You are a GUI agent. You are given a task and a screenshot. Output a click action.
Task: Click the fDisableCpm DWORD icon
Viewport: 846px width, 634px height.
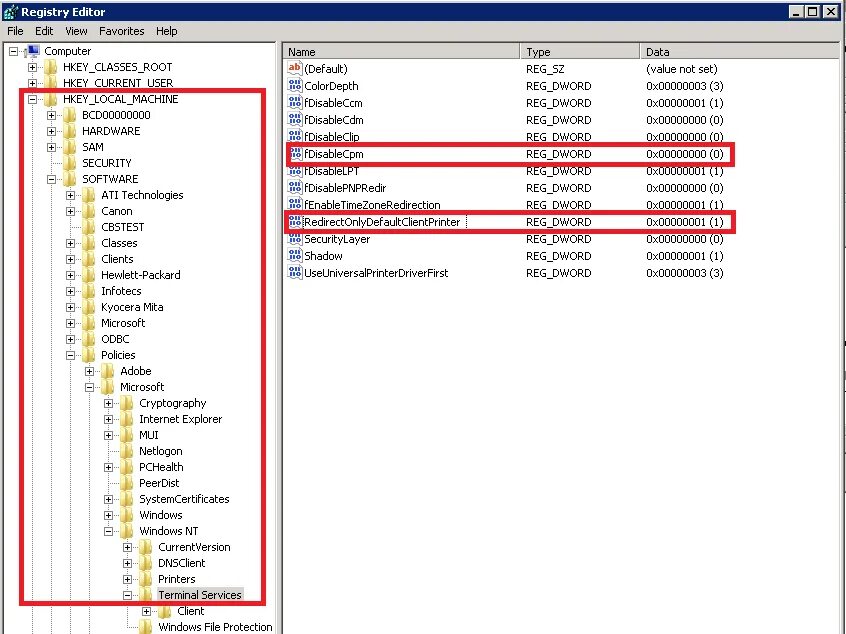click(295, 154)
